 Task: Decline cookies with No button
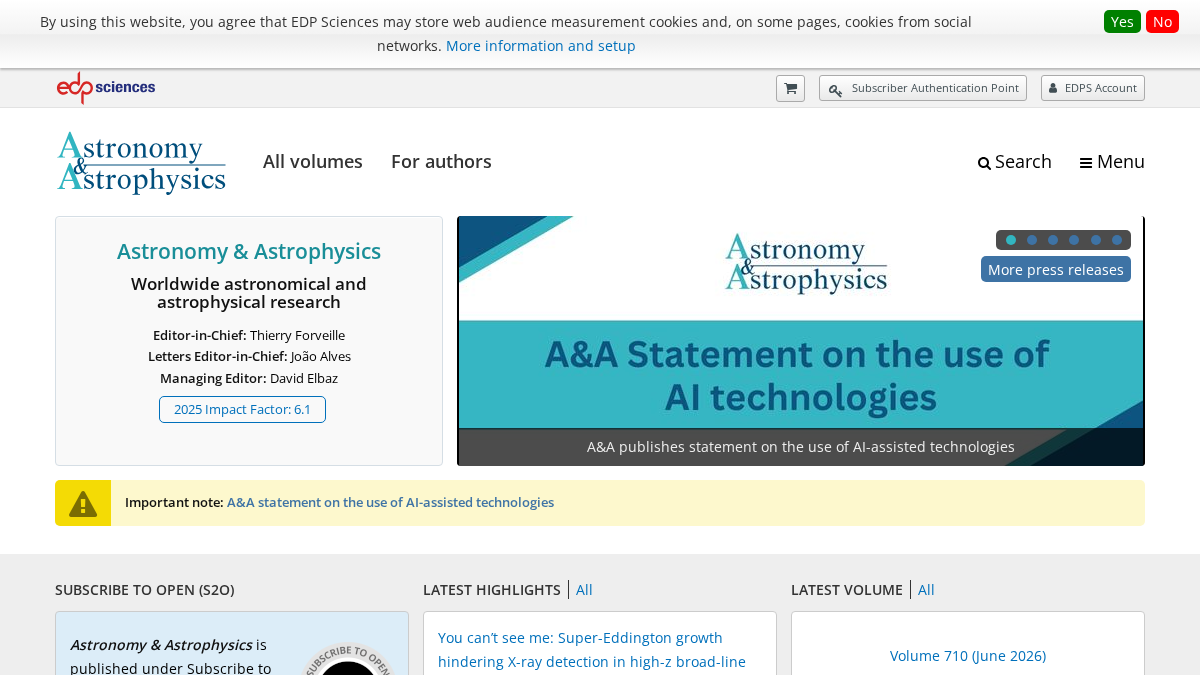click(x=1162, y=22)
